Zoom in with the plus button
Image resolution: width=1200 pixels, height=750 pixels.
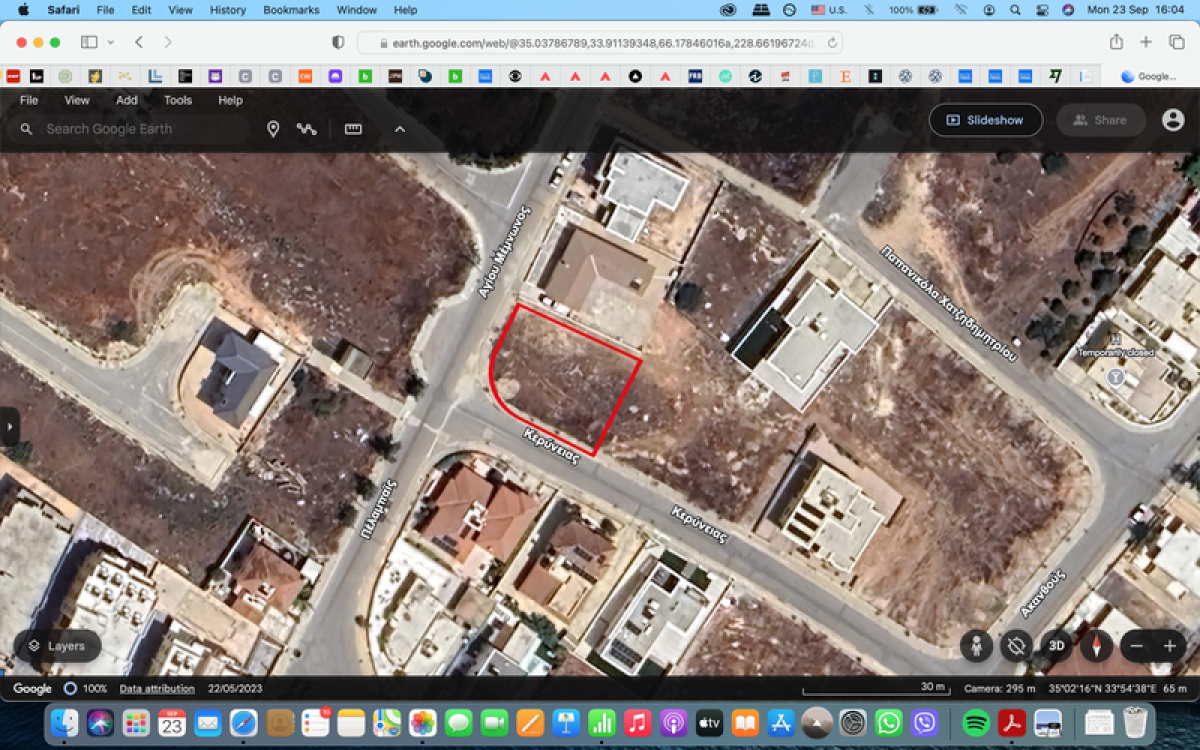pyautogui.click(x=1169, y=646)
